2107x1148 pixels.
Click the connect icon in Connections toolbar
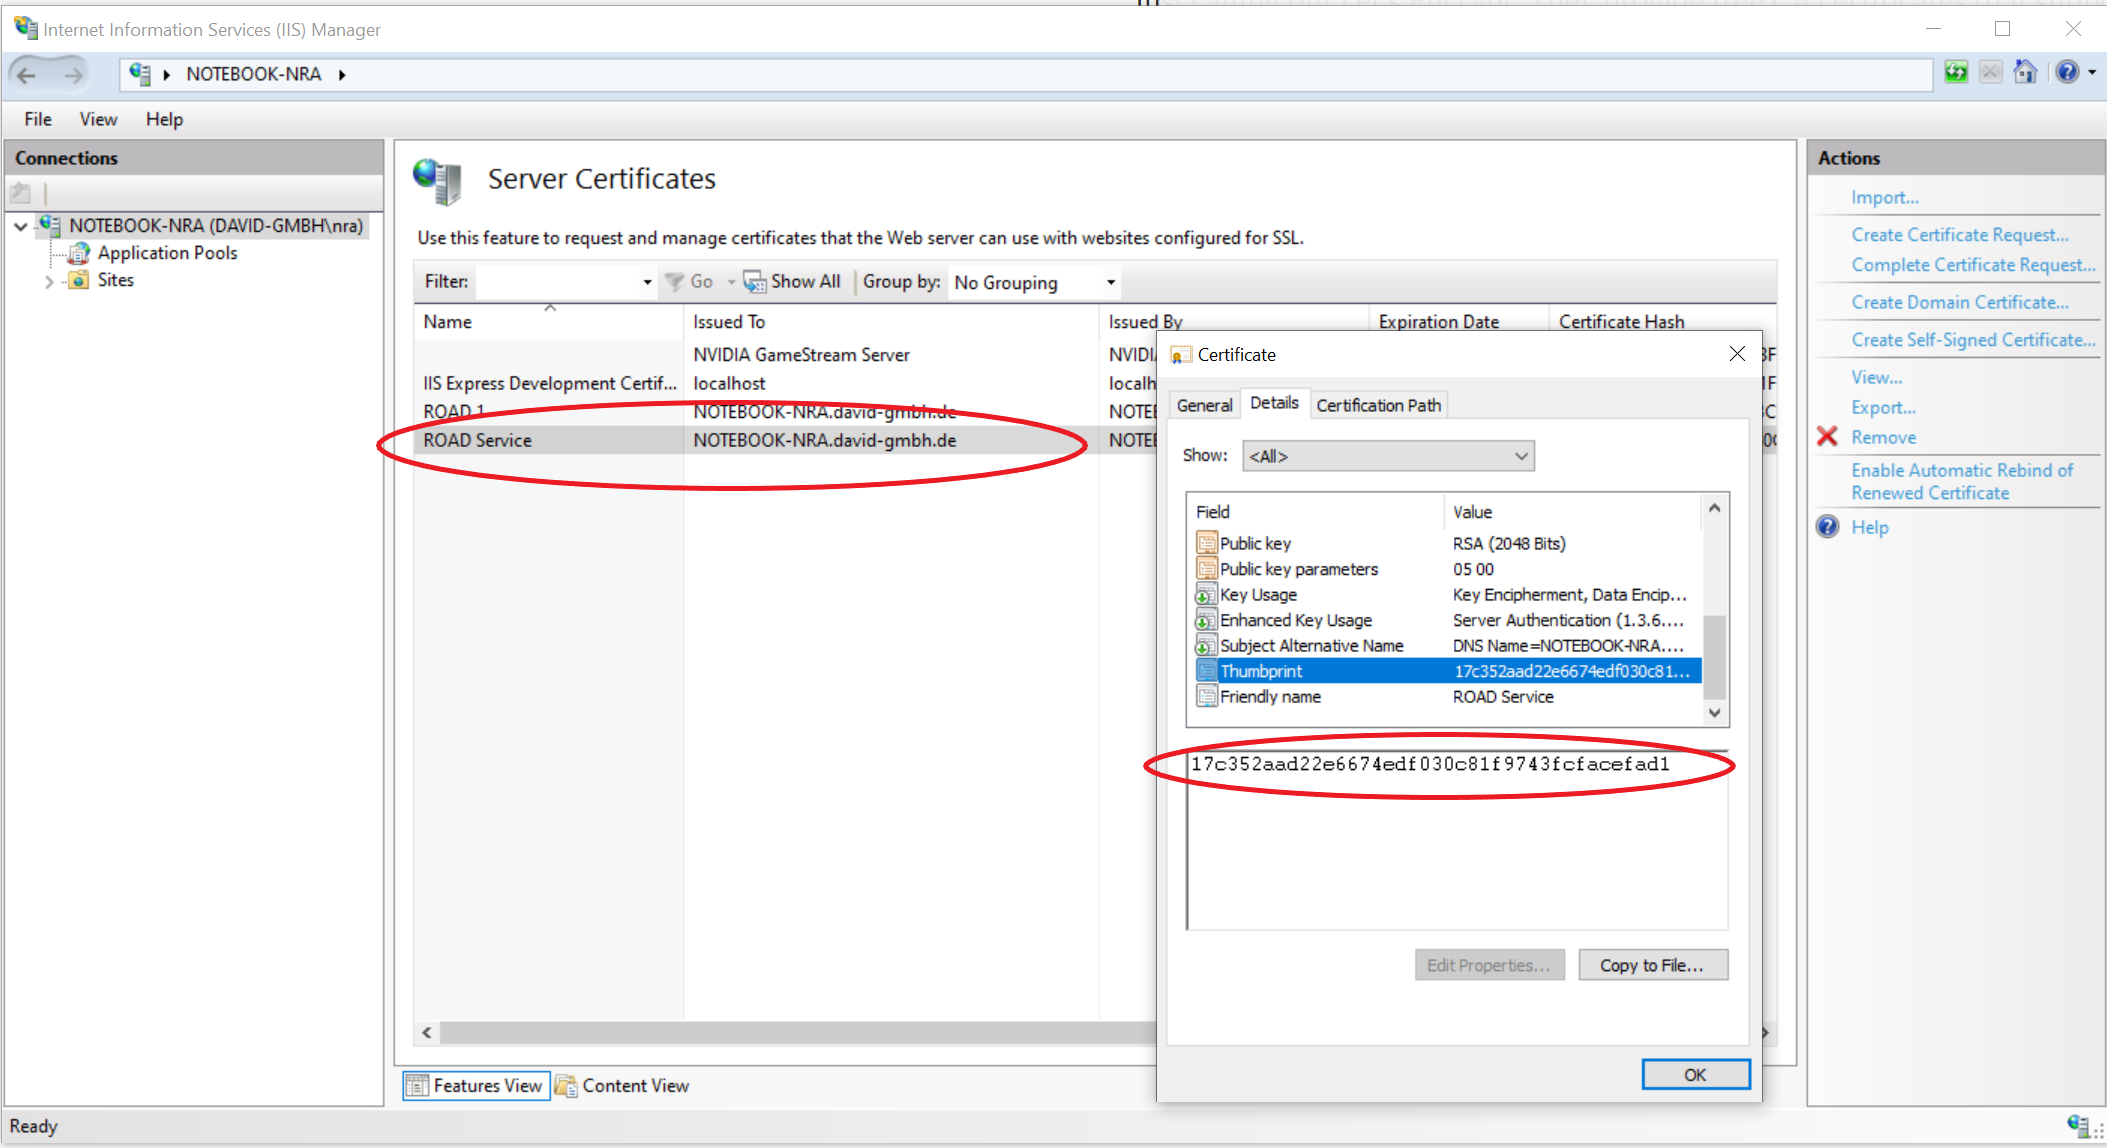point(21,193)
